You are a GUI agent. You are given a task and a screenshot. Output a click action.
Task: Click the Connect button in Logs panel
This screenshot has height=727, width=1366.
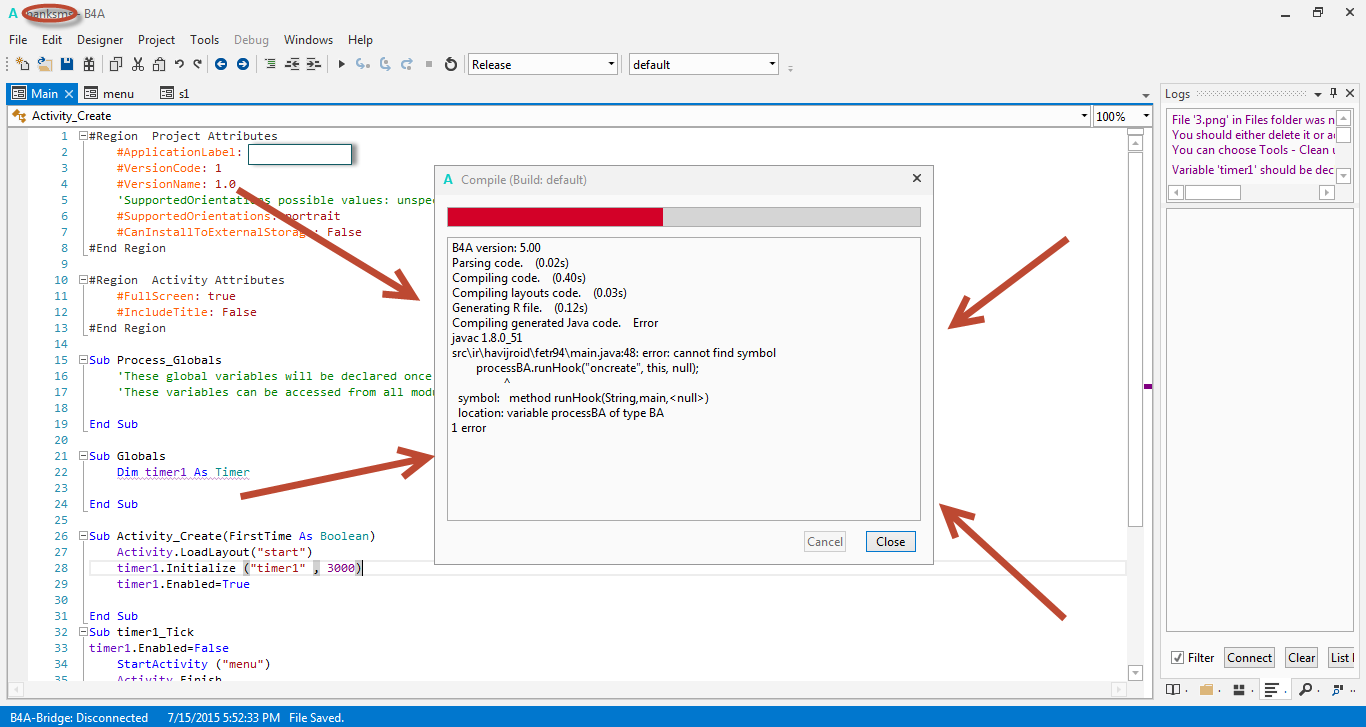pyautogui.click(x=1249, y=657)
